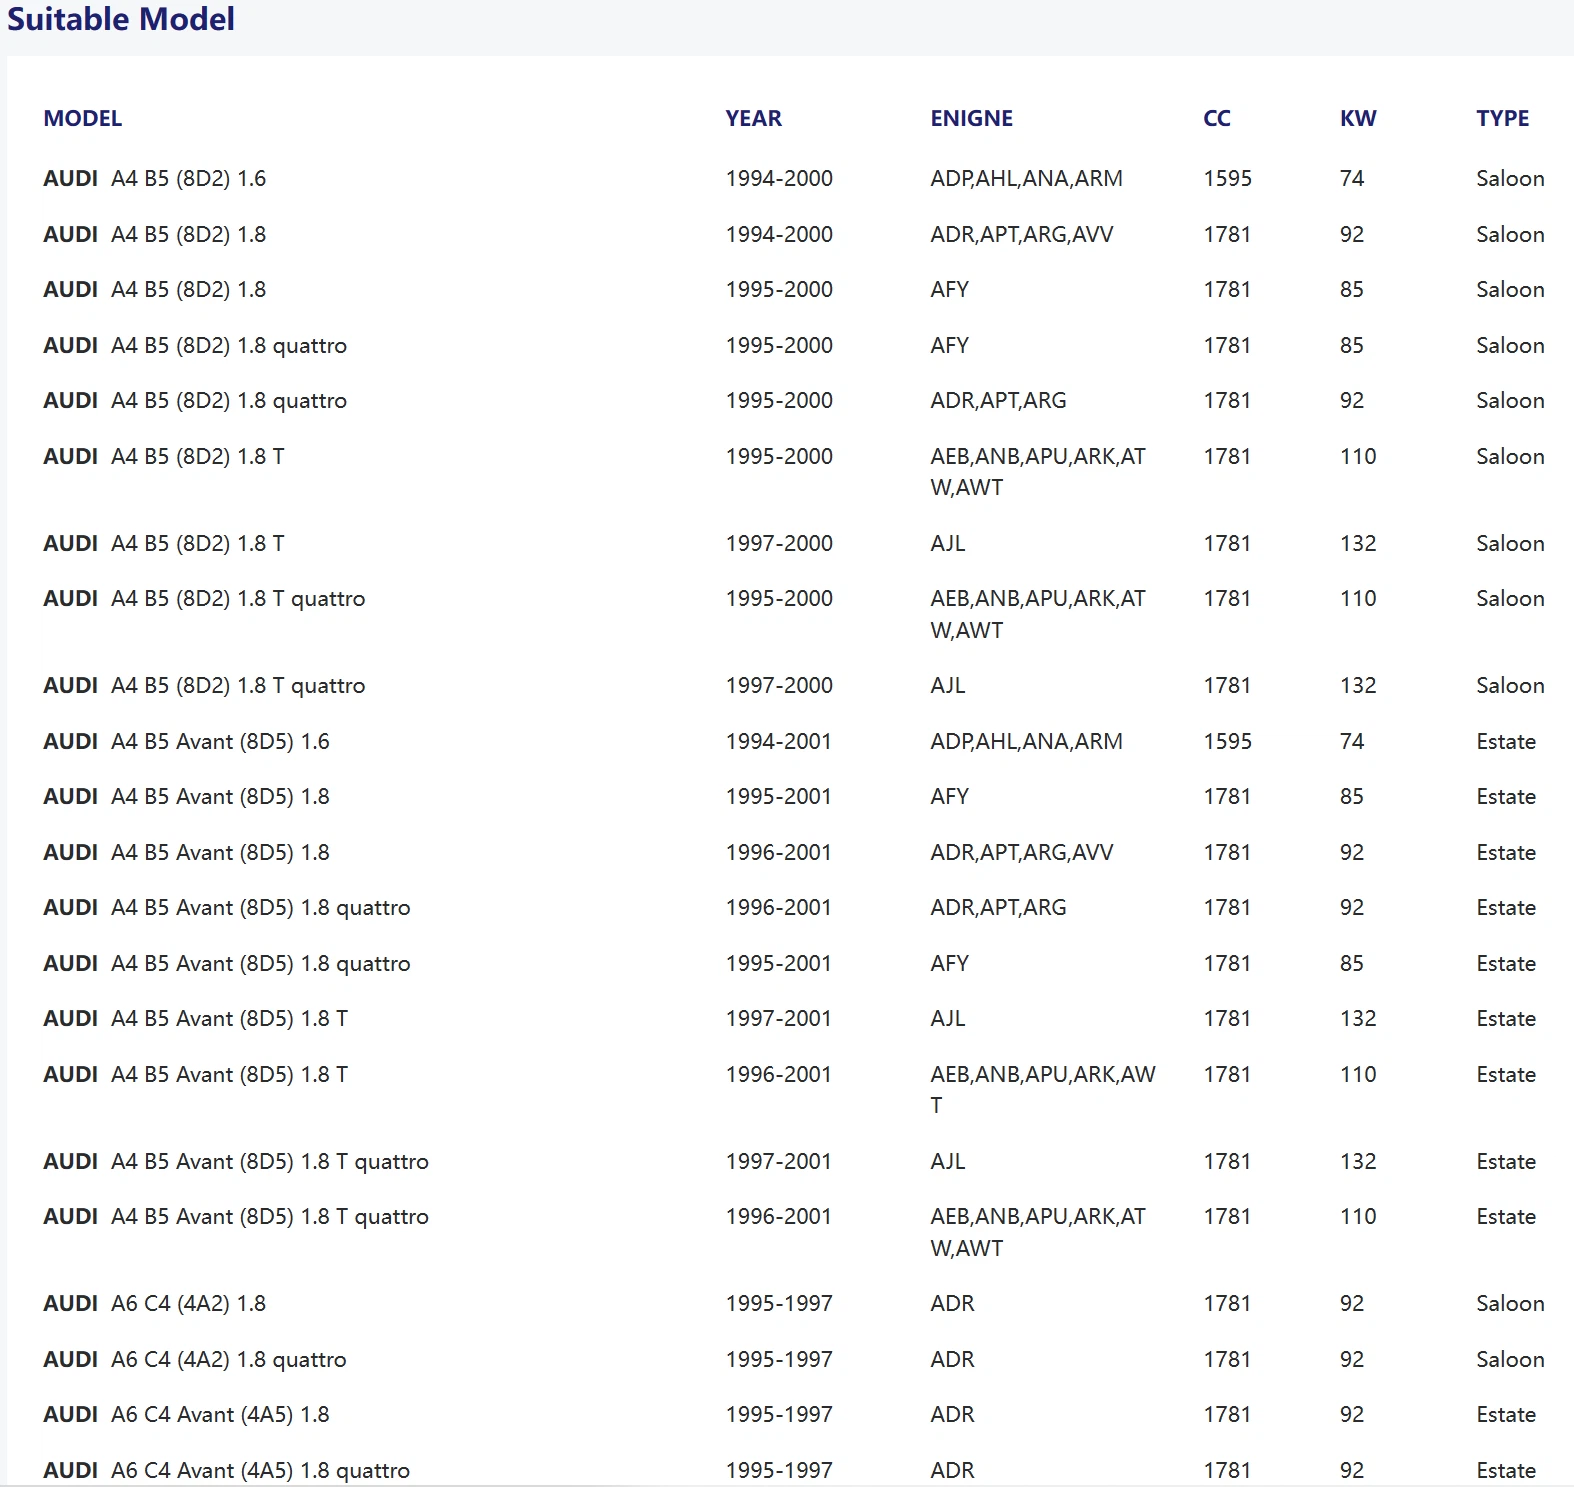
Task: Click '8D2 1.8 T quattro' model with year 1995-2000
Action: (x=204, y=598)
